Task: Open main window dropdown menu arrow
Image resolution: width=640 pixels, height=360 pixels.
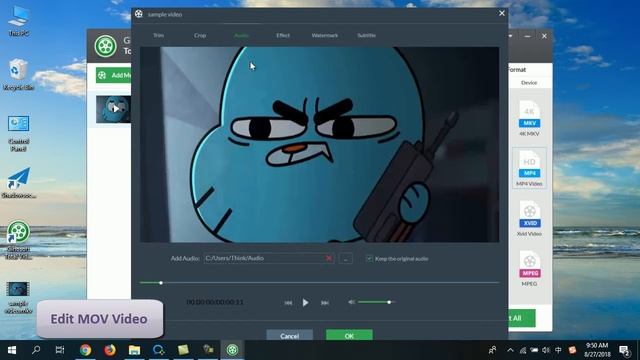Action: tap(510, 36)
